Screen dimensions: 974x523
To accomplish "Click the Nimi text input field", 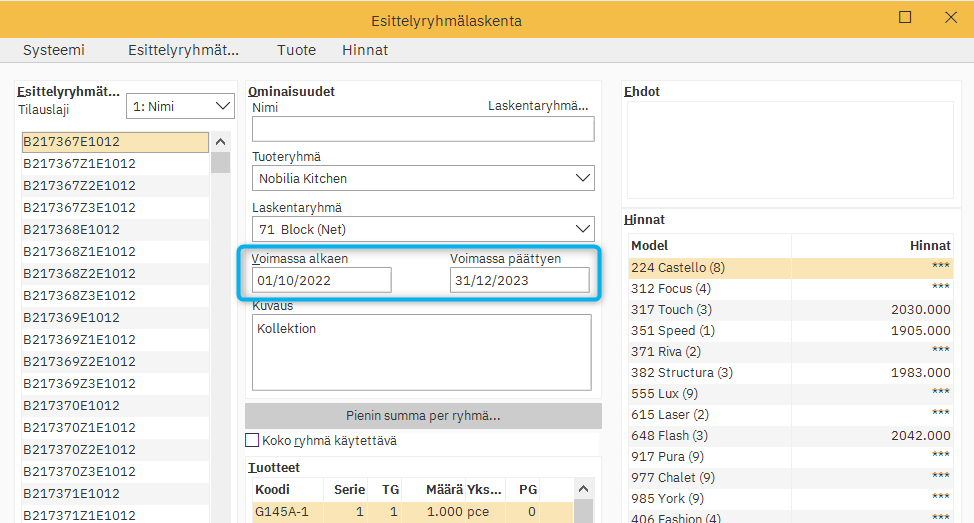I will pos(423,129).
